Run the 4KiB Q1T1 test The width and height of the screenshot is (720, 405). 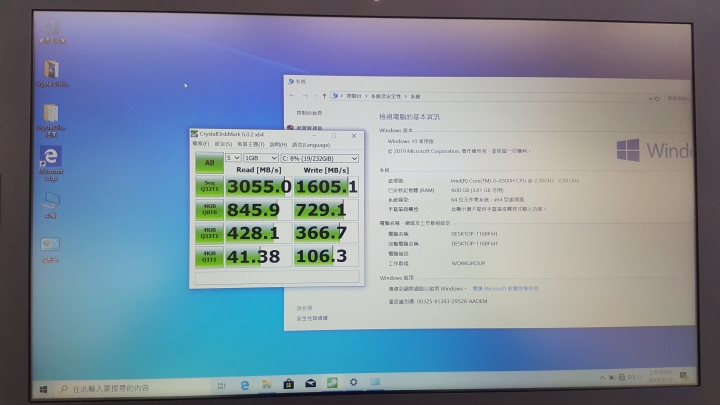coord(209,256)
